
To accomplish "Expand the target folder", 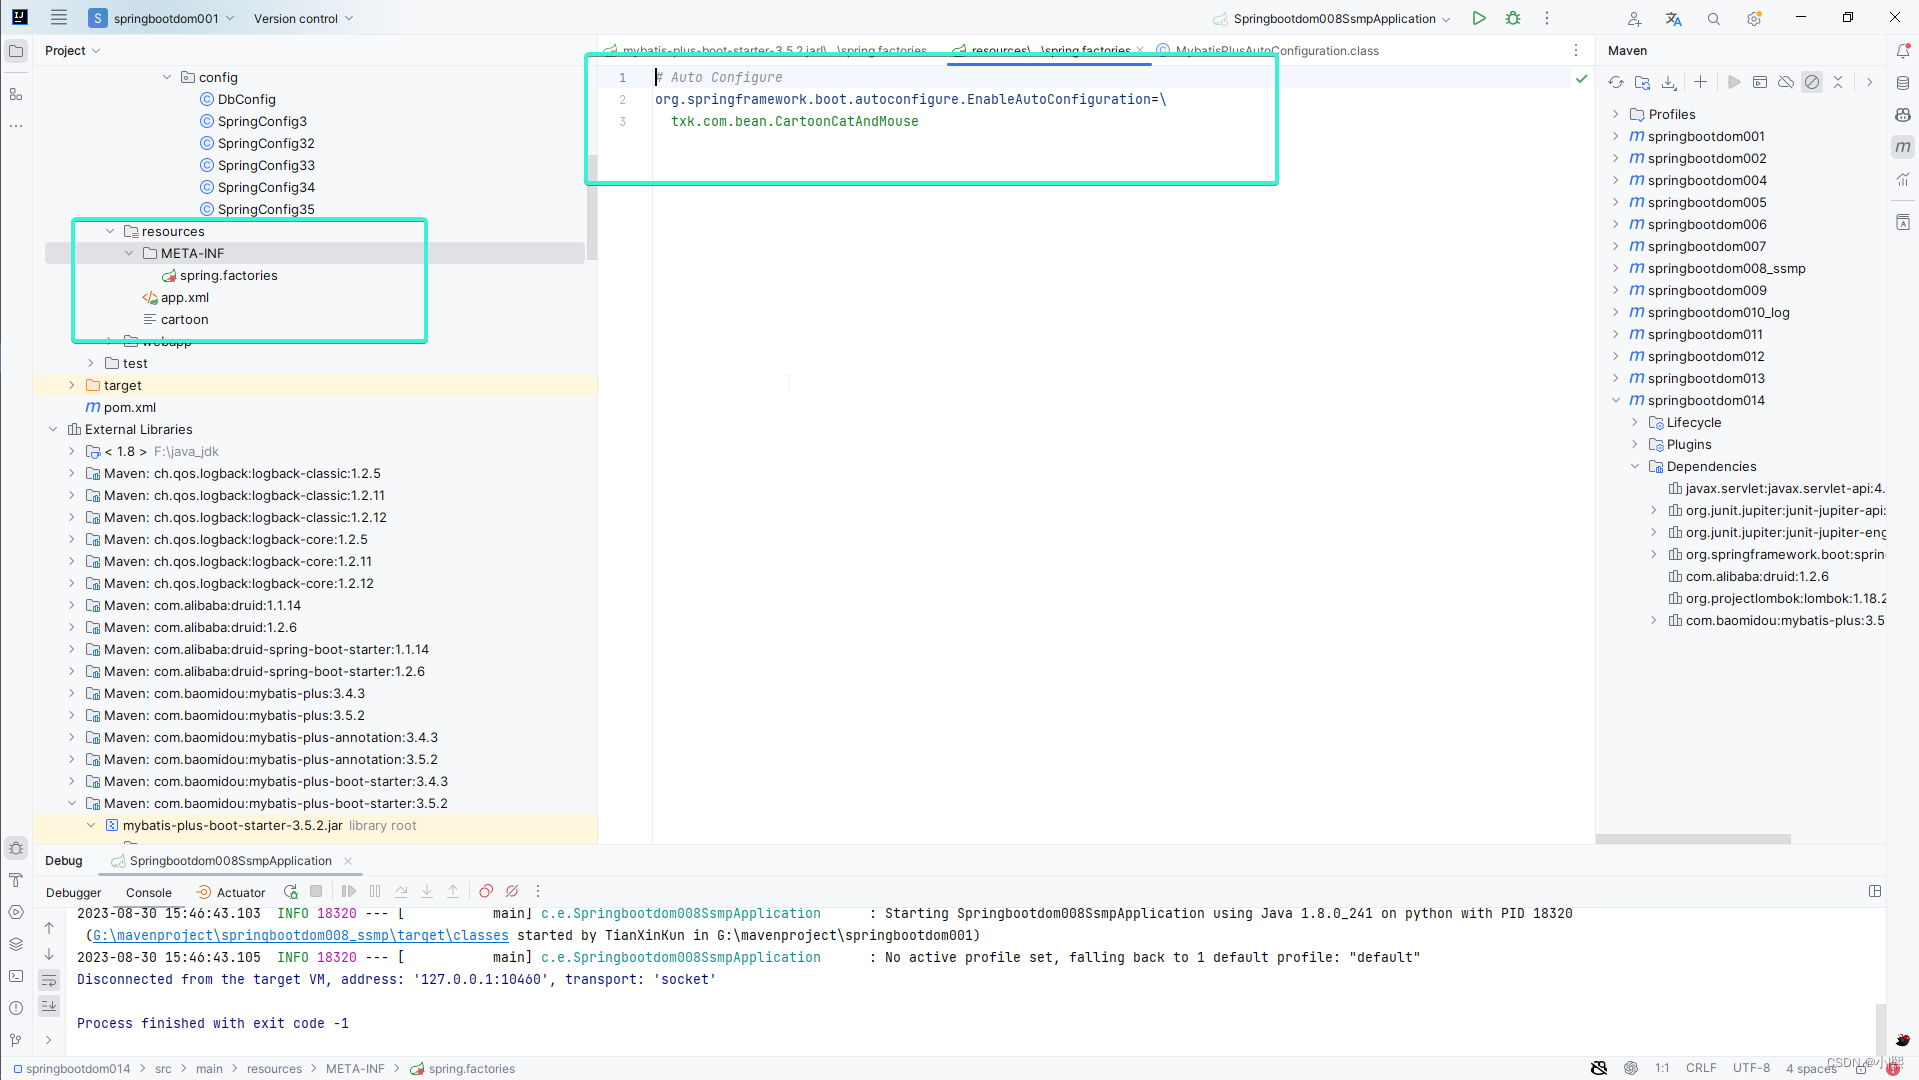I will point(72,385).
